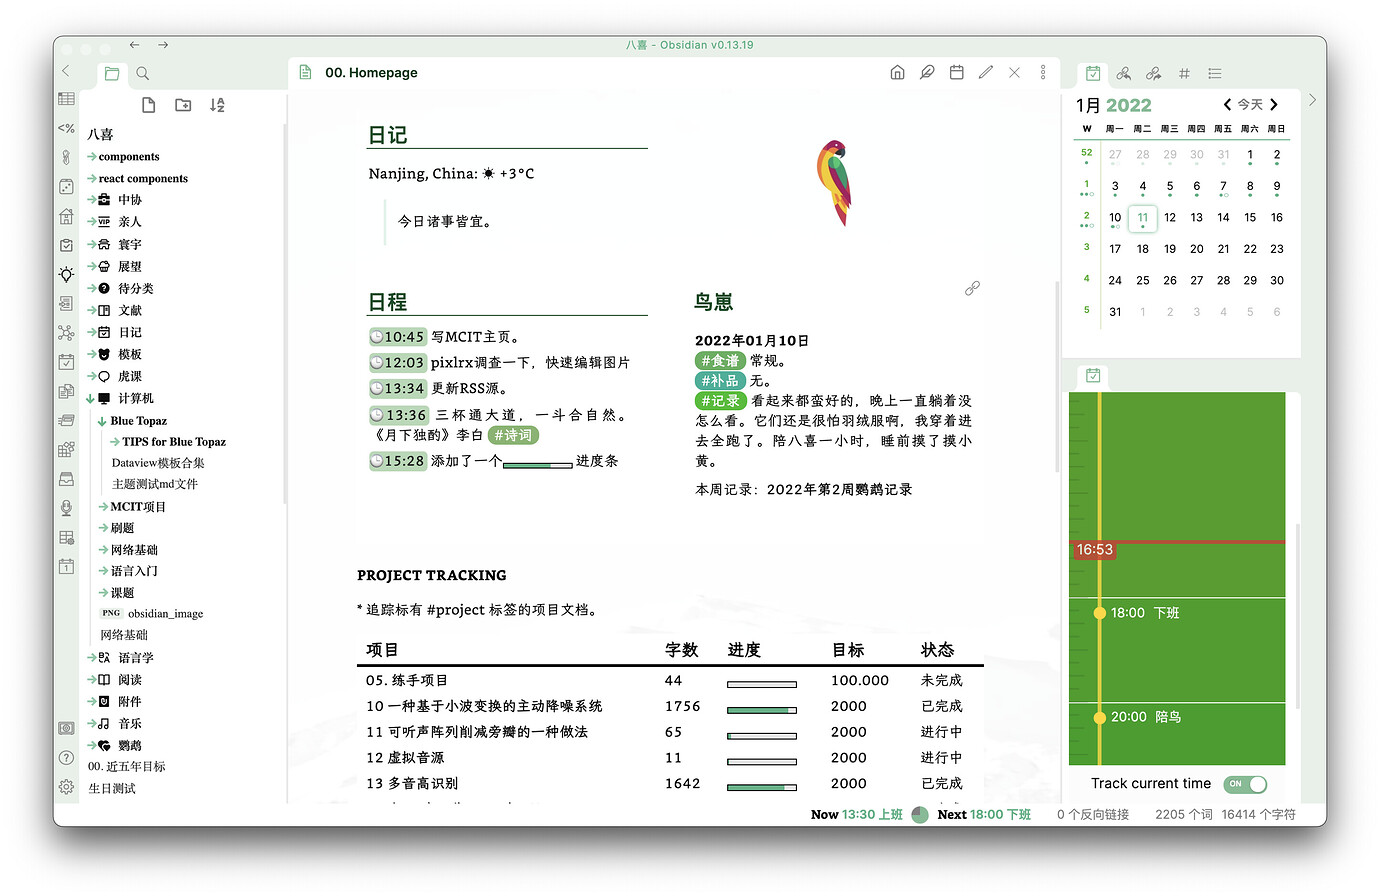Expand the 日记 folder in file tree
The width and height of the screenshot is (1380, 896).
(x=91, y=333)
